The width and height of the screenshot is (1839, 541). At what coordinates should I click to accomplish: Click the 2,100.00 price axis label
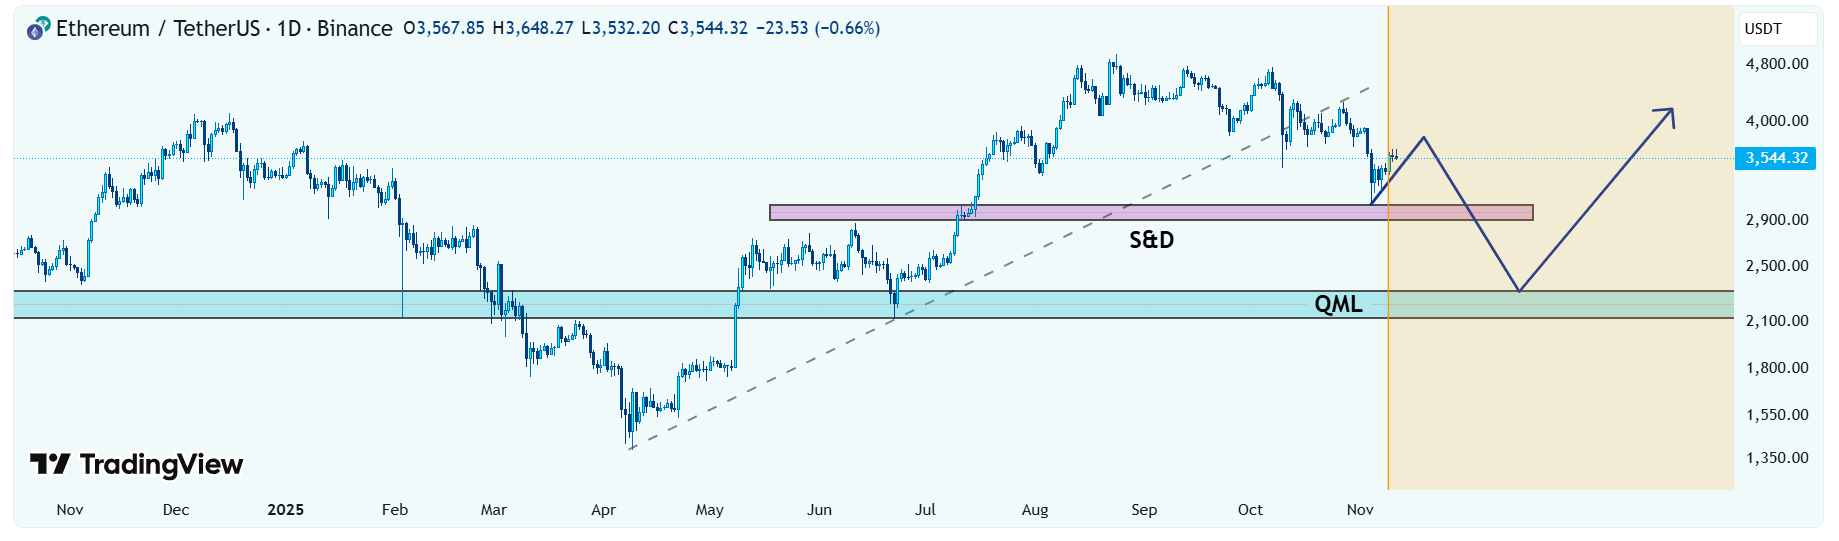(1776, 321)
